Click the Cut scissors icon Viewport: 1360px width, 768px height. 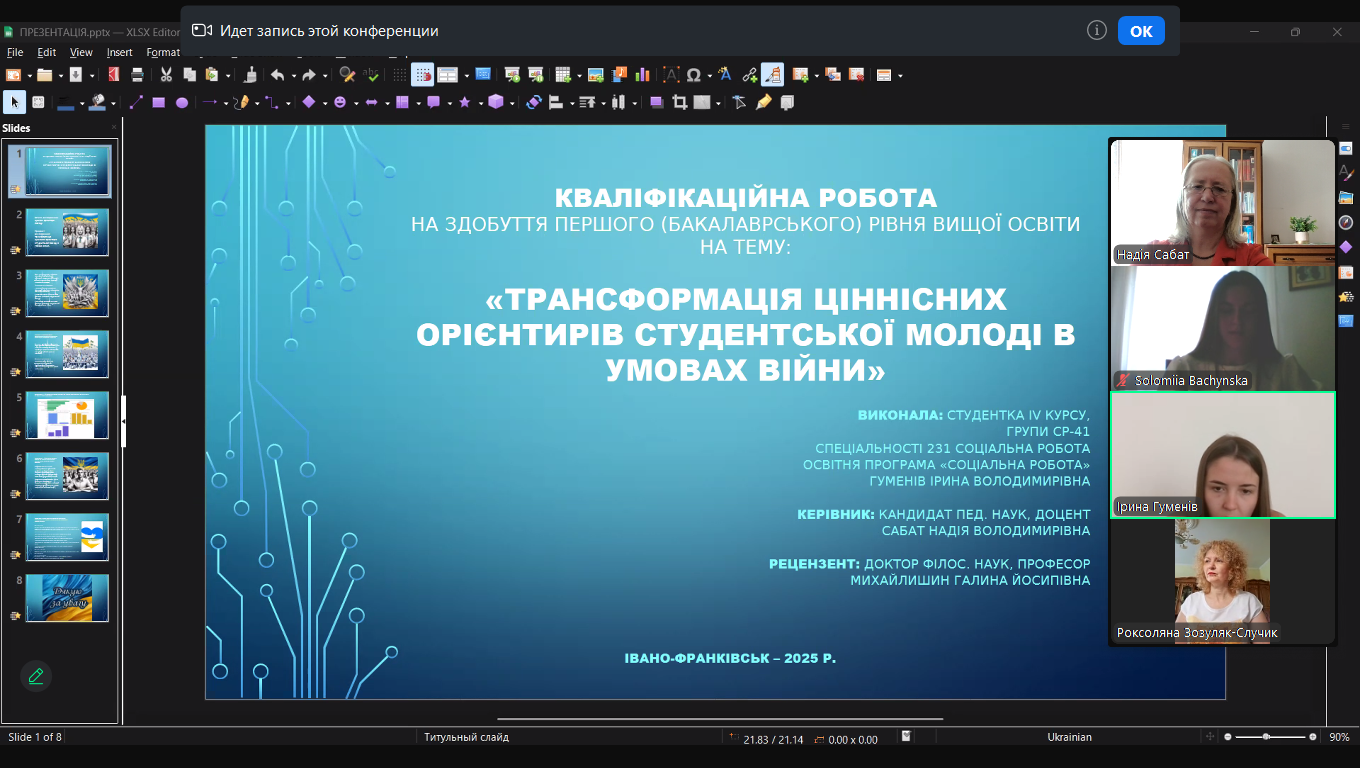[x=166, y=75]
